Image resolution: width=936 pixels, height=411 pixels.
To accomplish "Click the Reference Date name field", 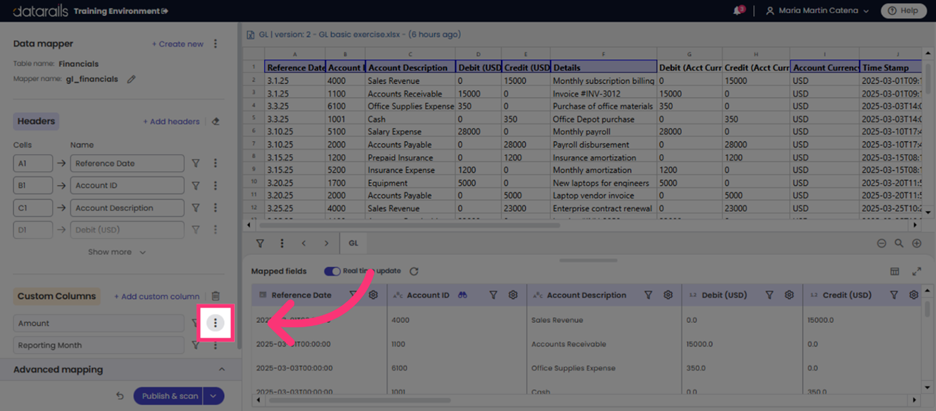I will tap(127, 163).
